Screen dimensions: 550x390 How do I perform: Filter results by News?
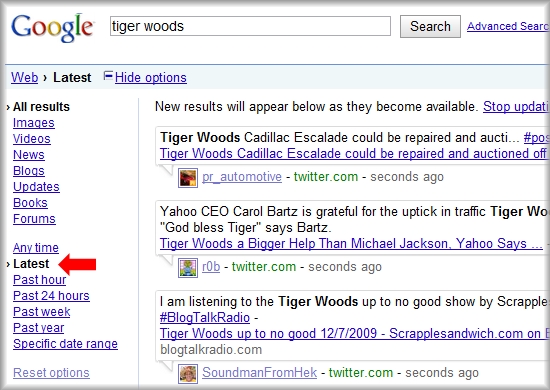[x=29, y=155]
